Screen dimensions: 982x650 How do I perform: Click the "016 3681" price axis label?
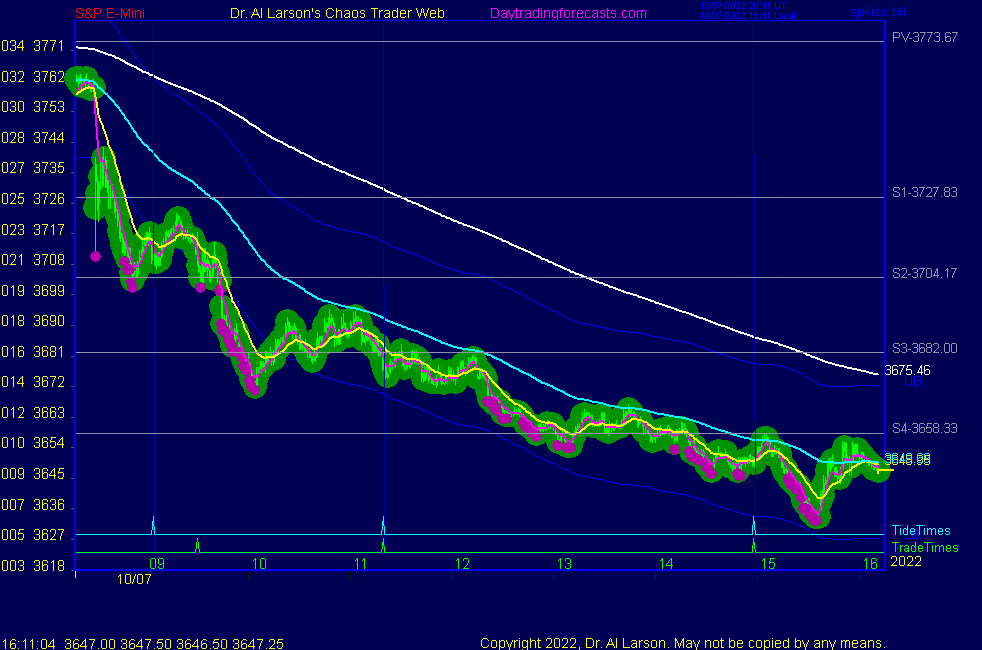(33, 352)
